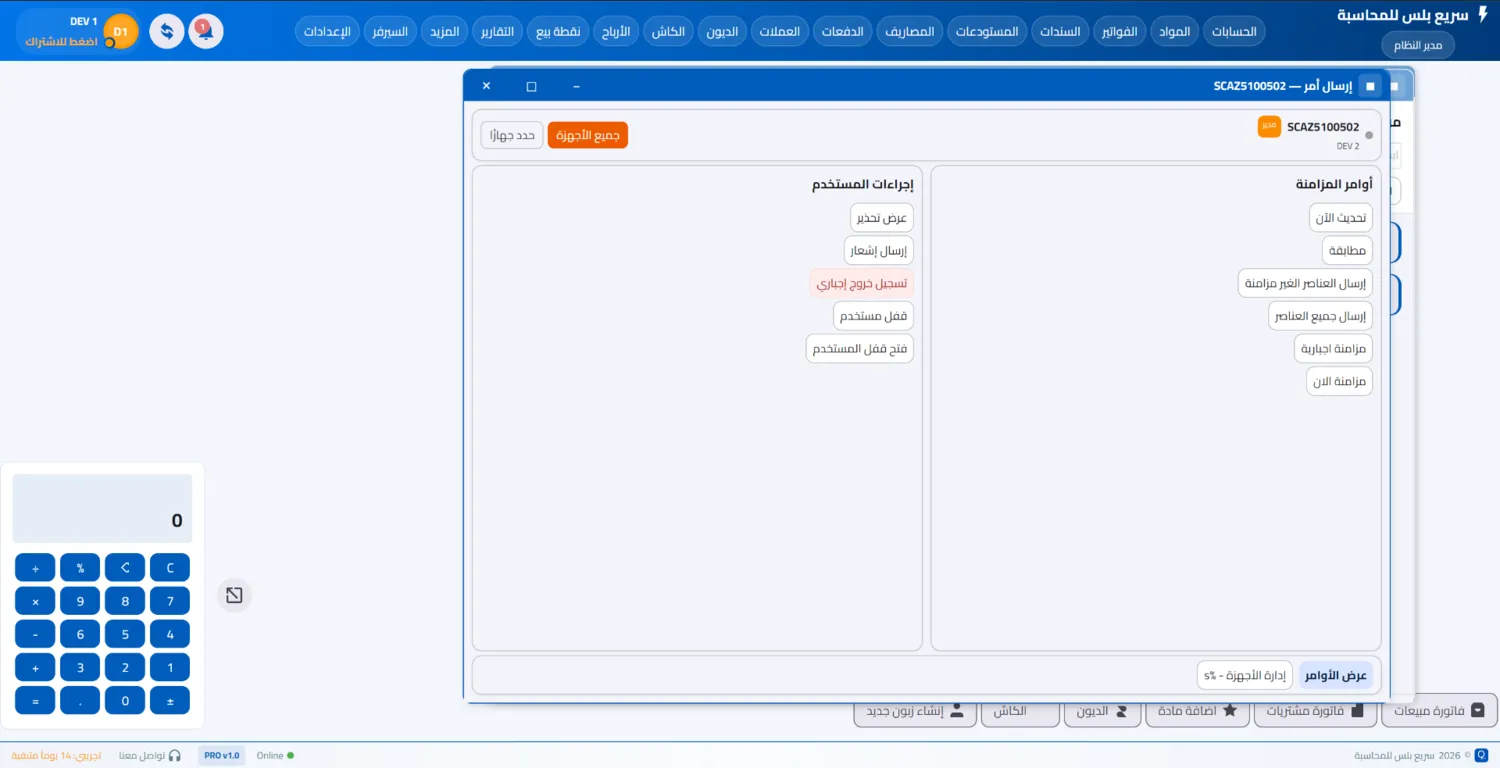Open الفواتير invoices menu
The width and height of the screenshot is (1500, 768).
pyautogui.click(x=1119, y=31)
